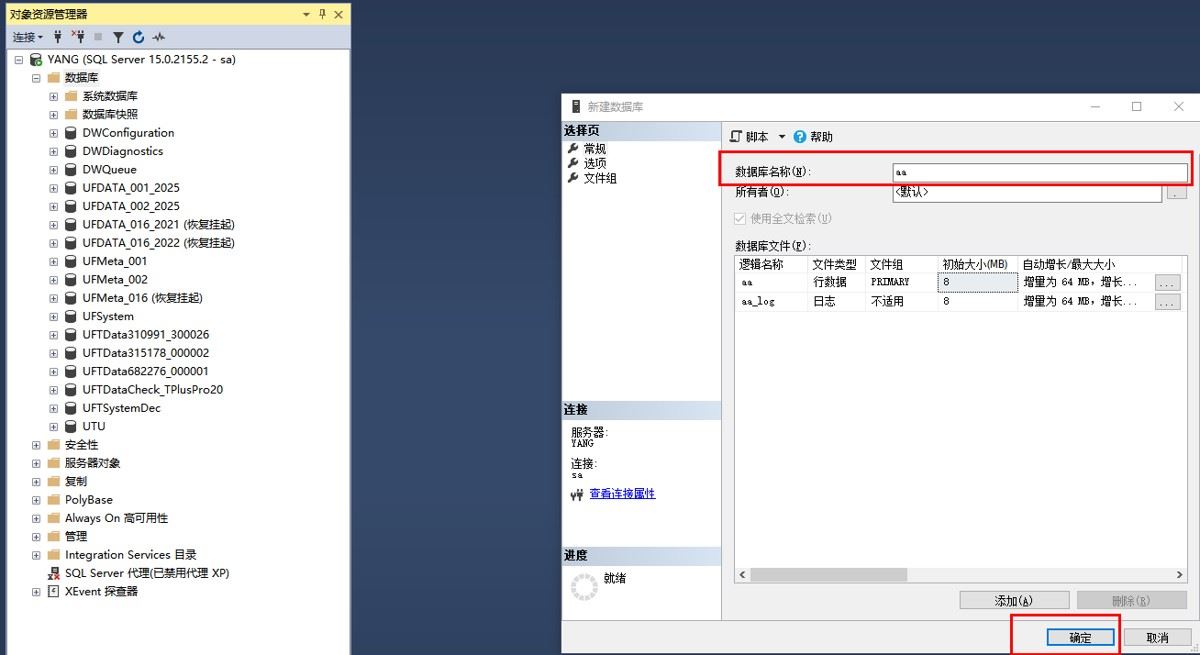Expand the Always On 高可用性 folder
The image size is (1200, 655).
pos(36,518)
